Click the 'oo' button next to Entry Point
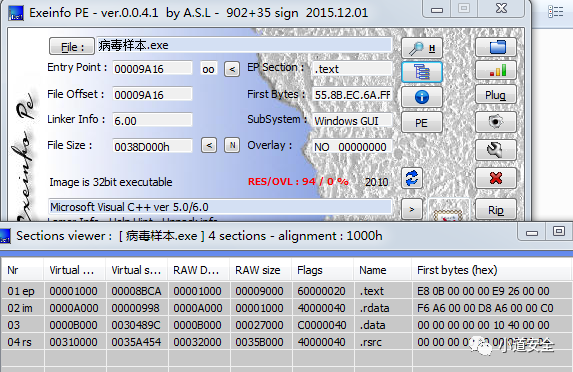This screenshot has height=372, width=573. point(209,69)
